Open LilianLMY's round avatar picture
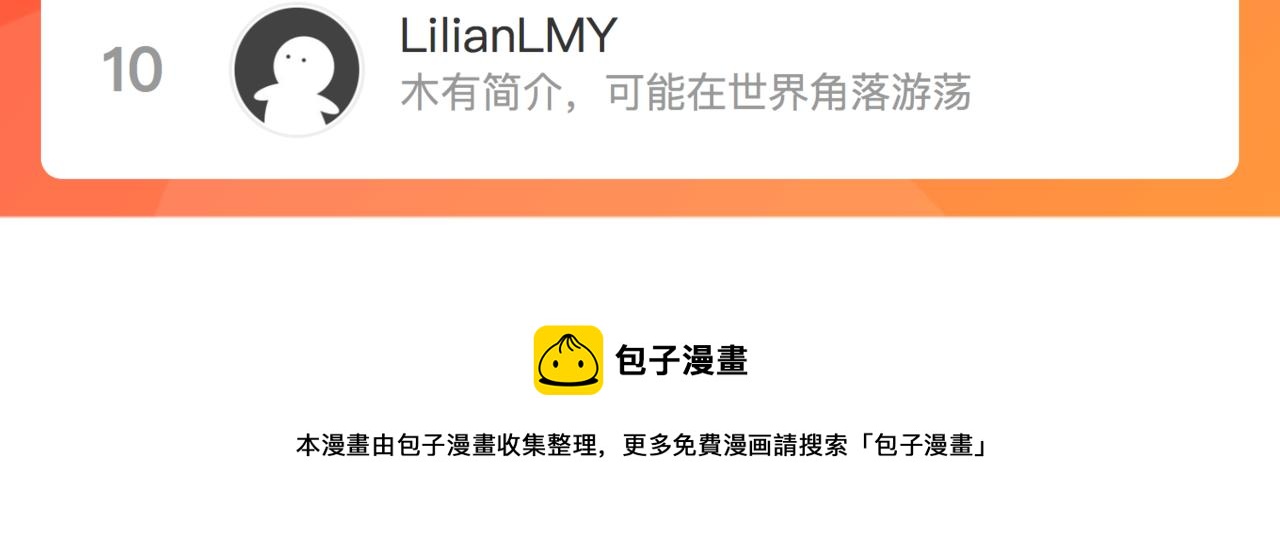Screen dimensions: 1280x536 297,70
